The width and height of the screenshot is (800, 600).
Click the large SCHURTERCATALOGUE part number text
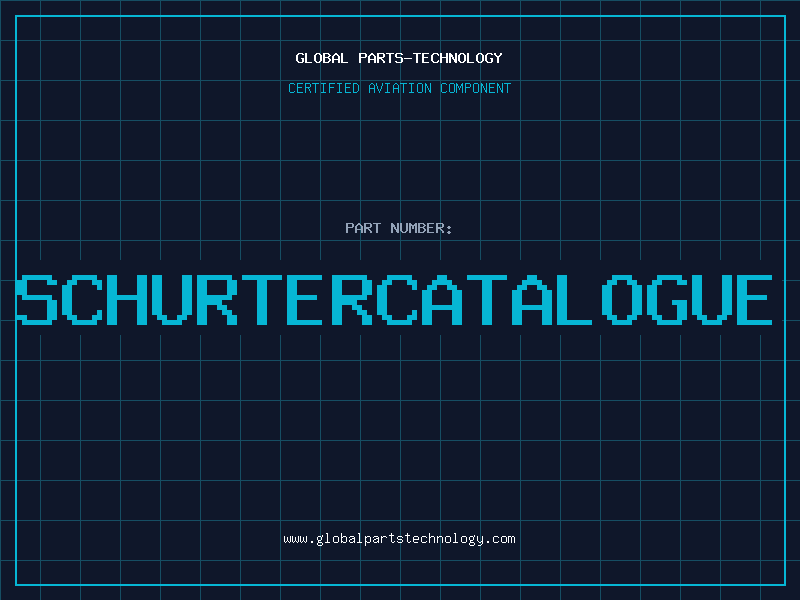(x=396, y=300)
